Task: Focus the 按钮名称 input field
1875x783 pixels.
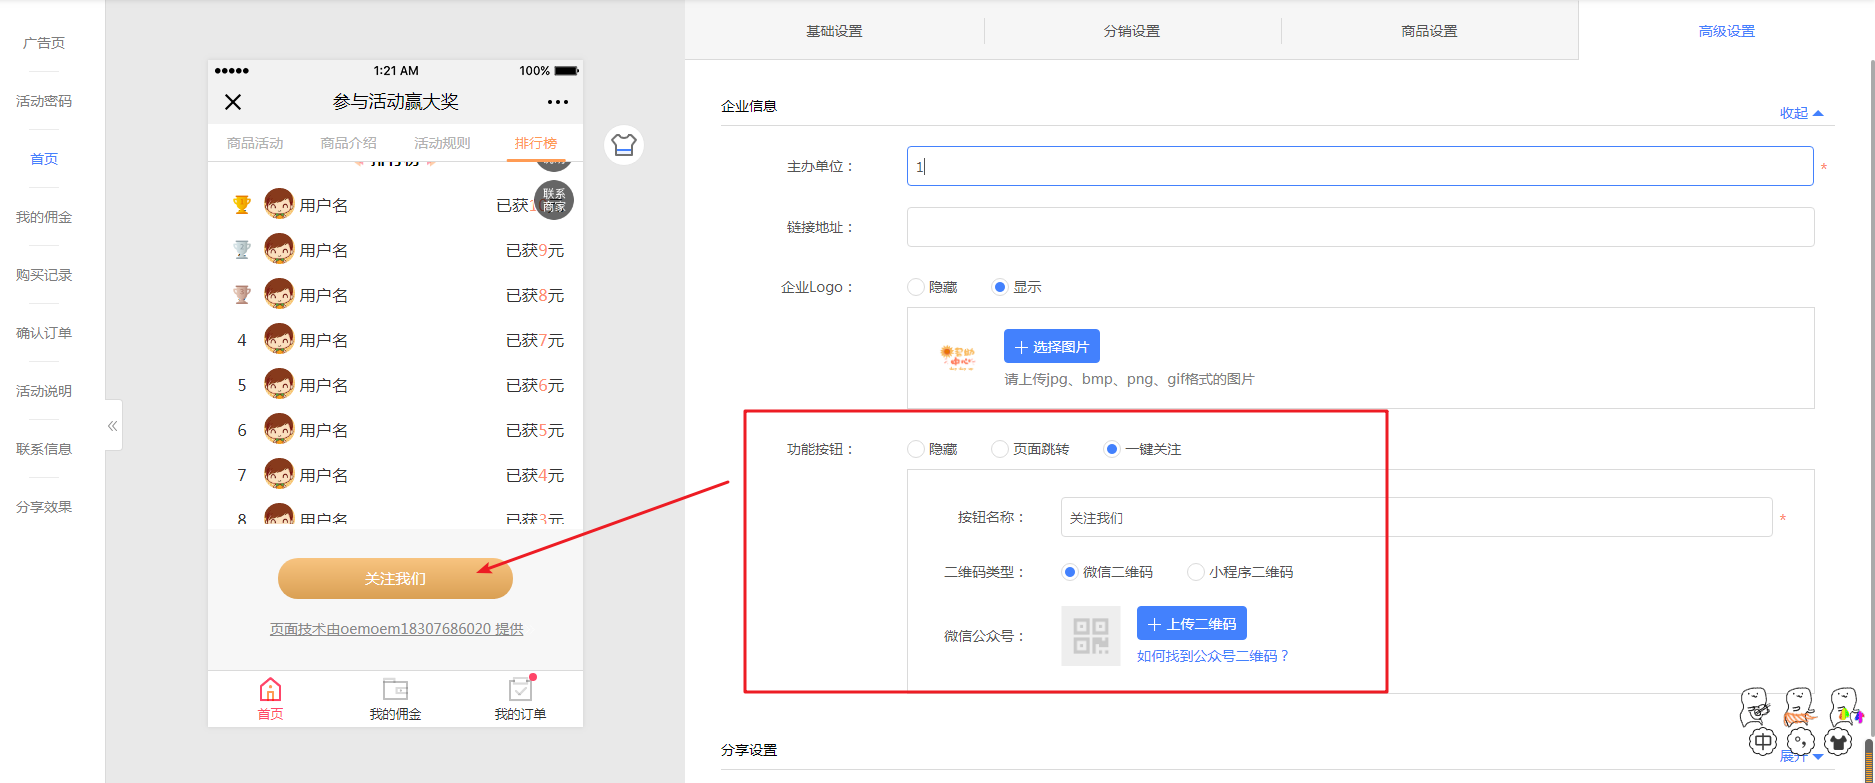Action: (x=1416, y=517)
